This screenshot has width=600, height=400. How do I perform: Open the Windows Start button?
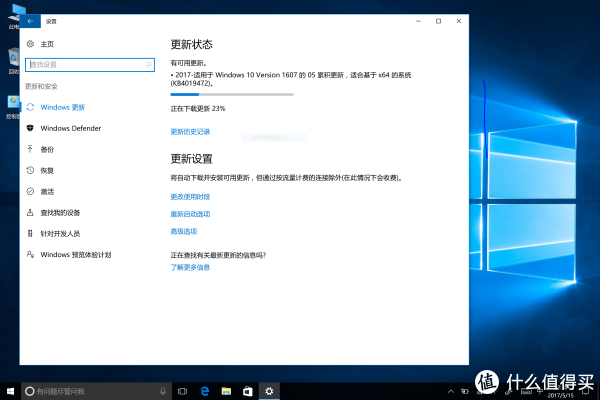click(x=10, y=391)
